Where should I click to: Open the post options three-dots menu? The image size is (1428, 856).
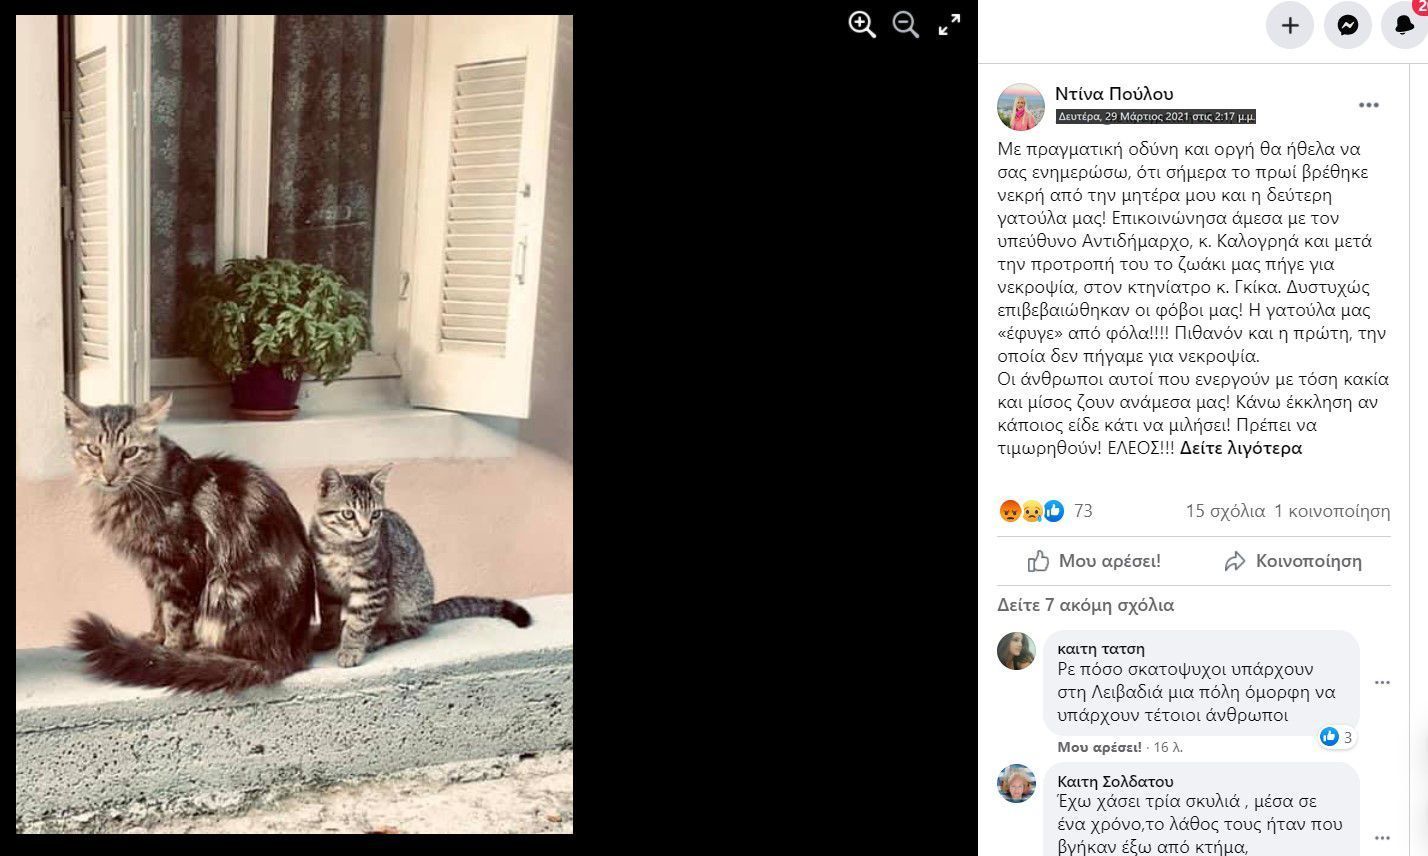[x=1368, y=105]
